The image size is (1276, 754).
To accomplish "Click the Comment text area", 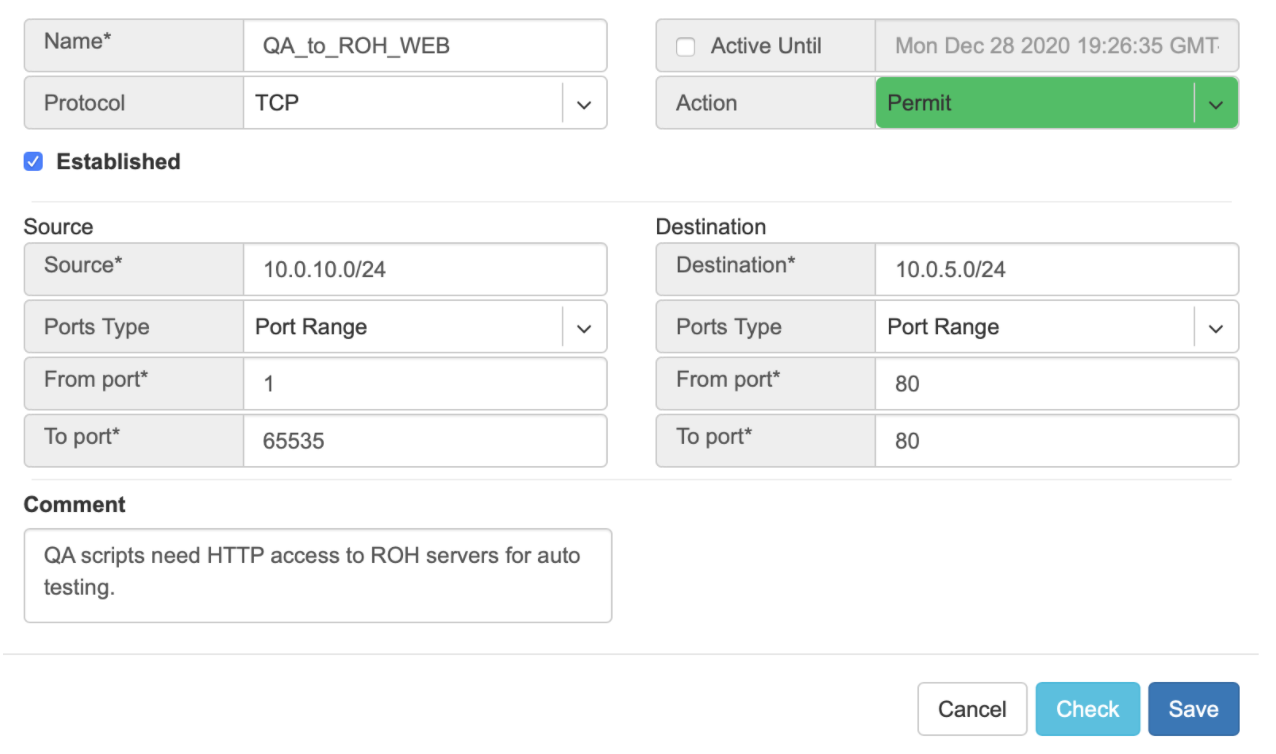I will click(317, 575).
